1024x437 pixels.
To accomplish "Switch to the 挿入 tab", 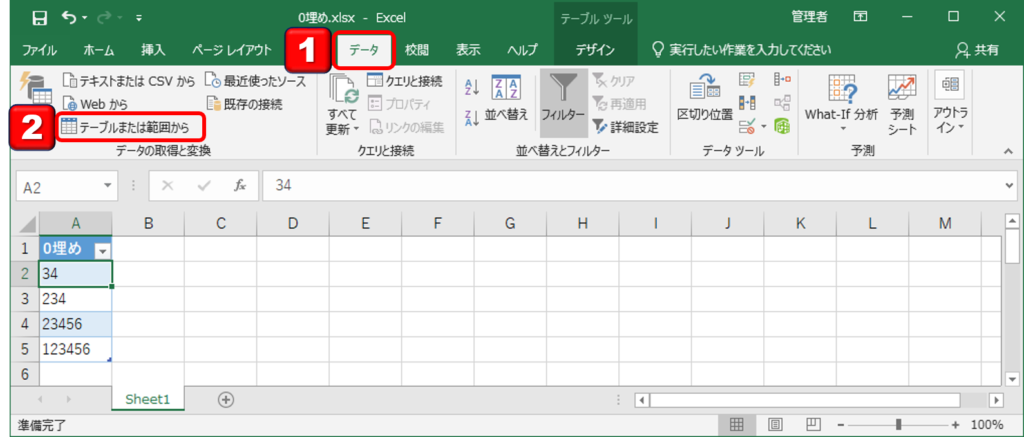I will [x=153, y=50].
